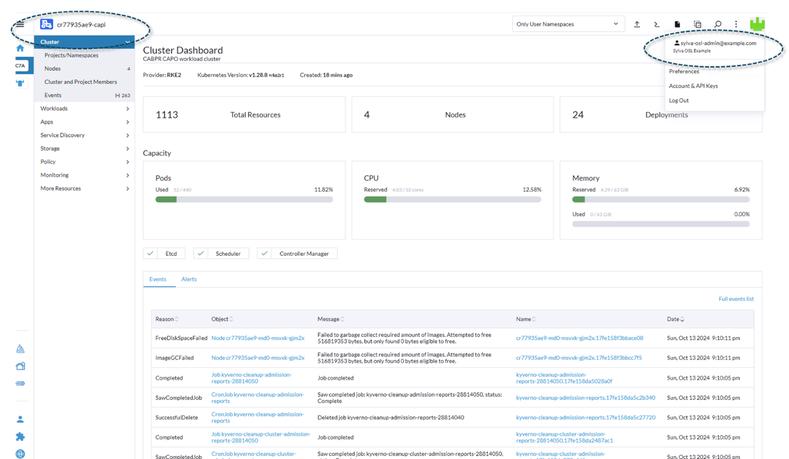Expand the Workloads section in sidebar

click(x=84, y=108)
